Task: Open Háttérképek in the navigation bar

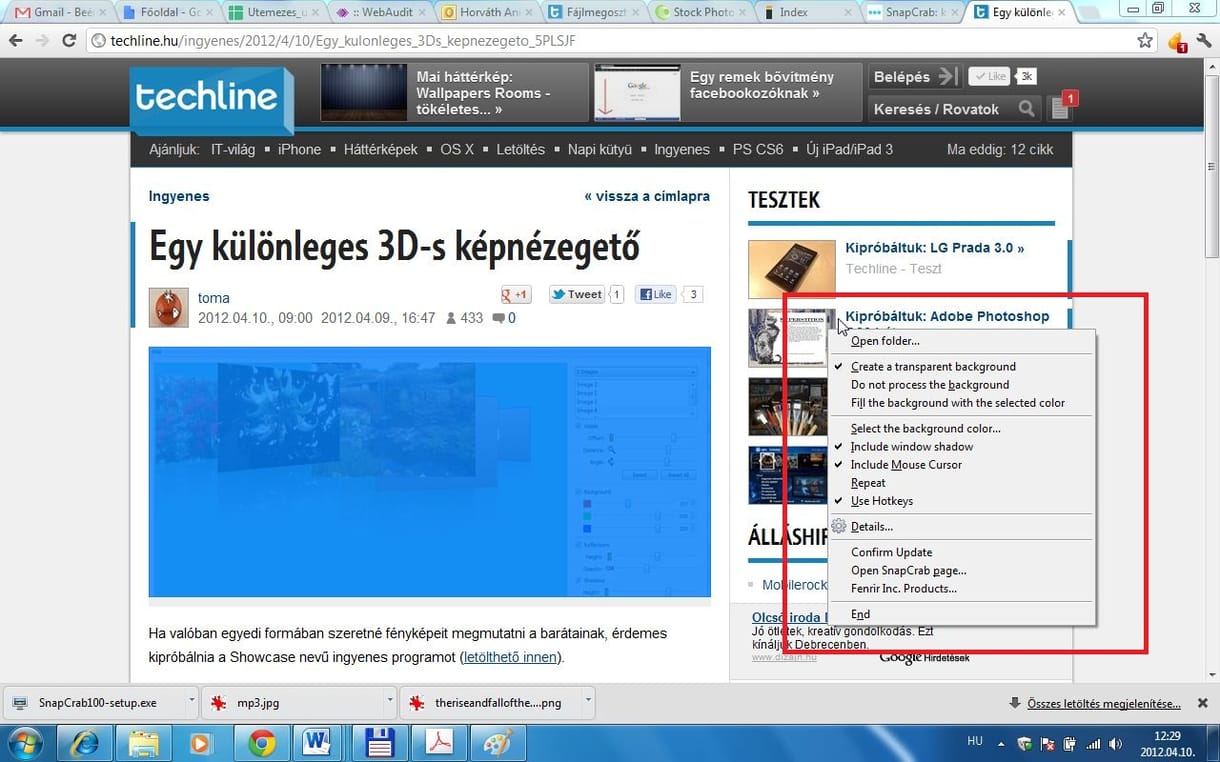Action: (x=381, y=149)
